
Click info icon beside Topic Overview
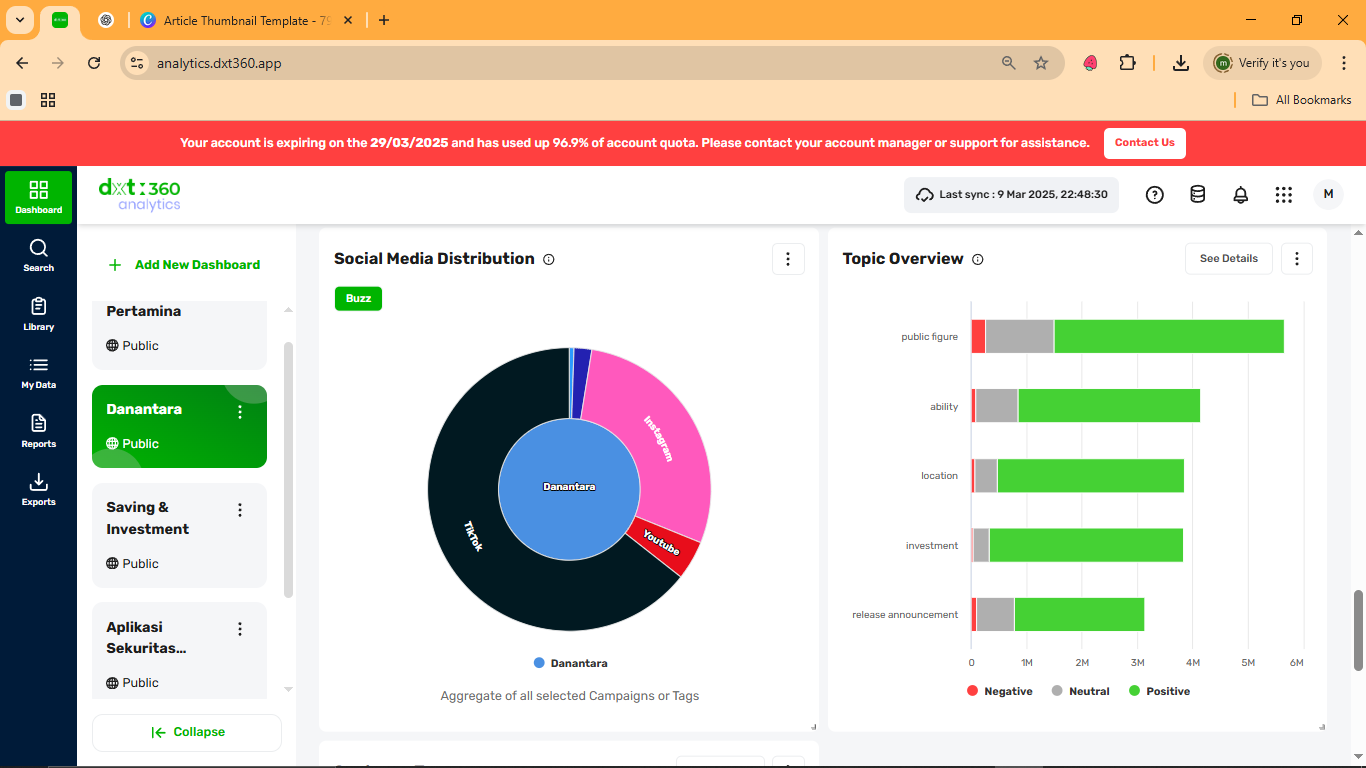coord(977,259)
